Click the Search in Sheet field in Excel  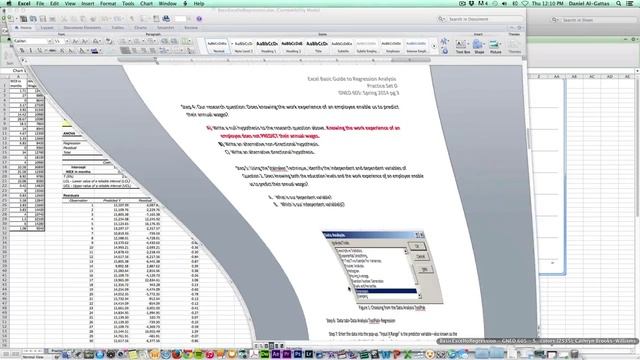coord(594,20)
